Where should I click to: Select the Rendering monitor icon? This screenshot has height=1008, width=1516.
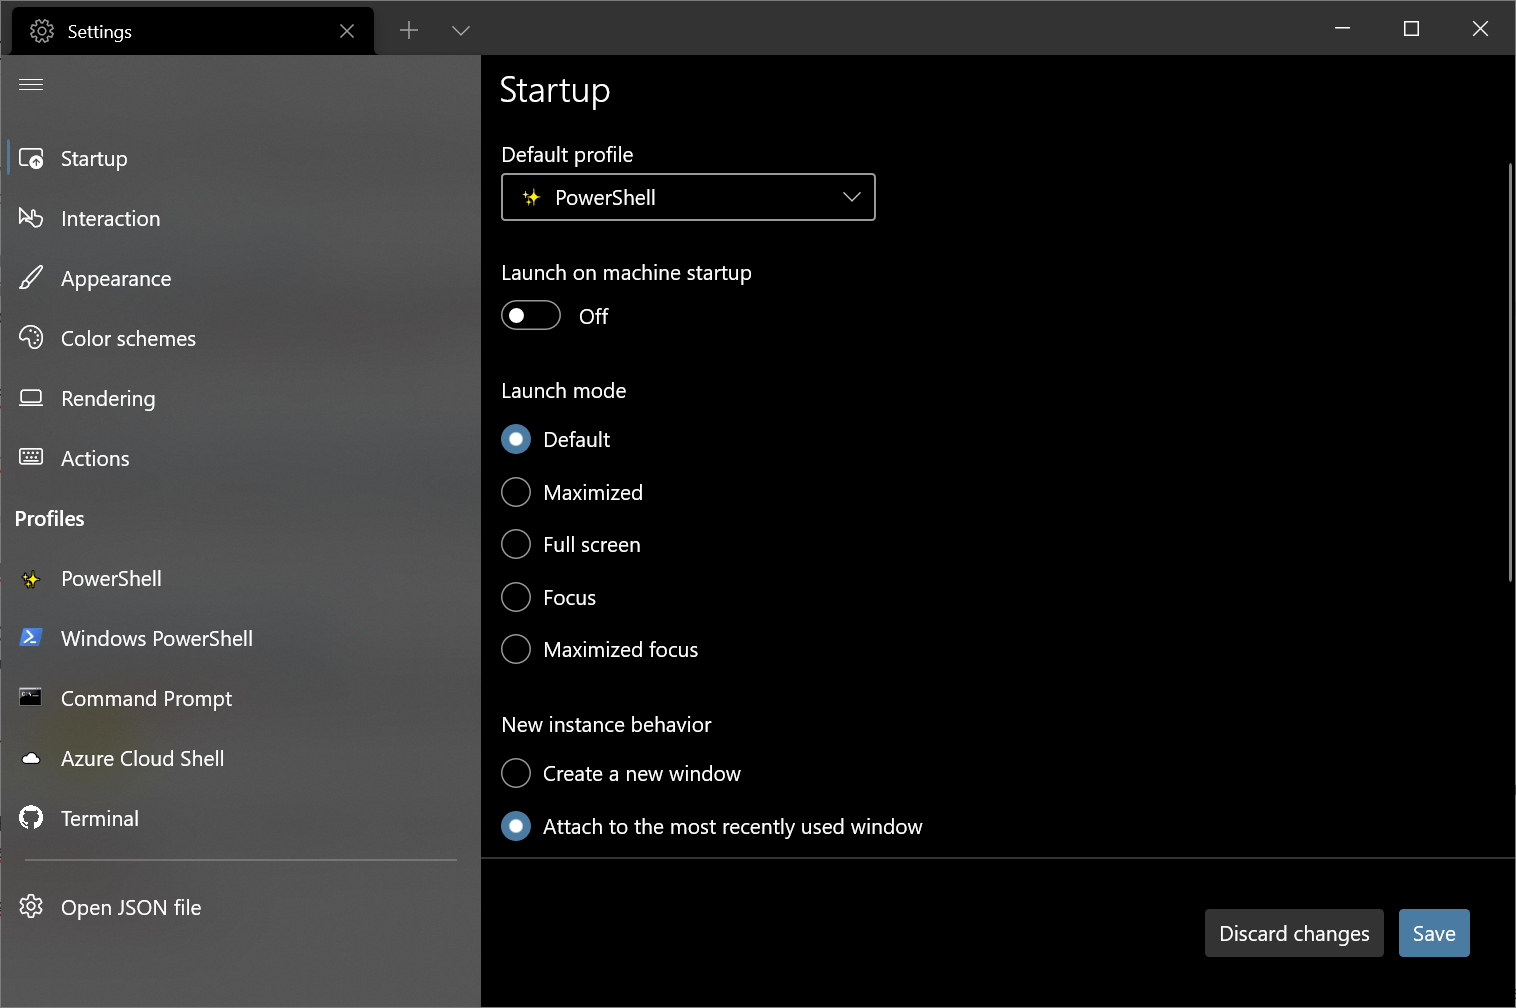point(31,398)
